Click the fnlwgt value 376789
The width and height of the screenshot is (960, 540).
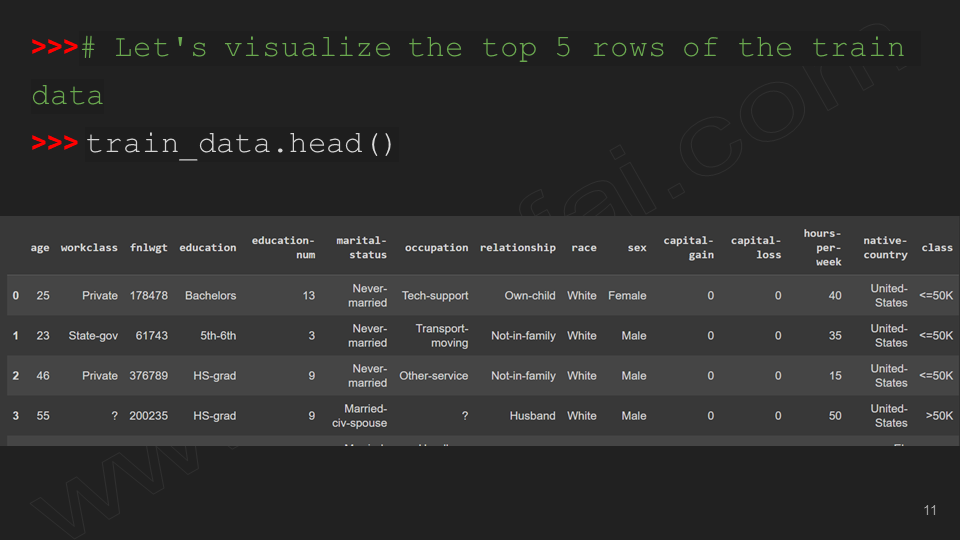[149, 376]
